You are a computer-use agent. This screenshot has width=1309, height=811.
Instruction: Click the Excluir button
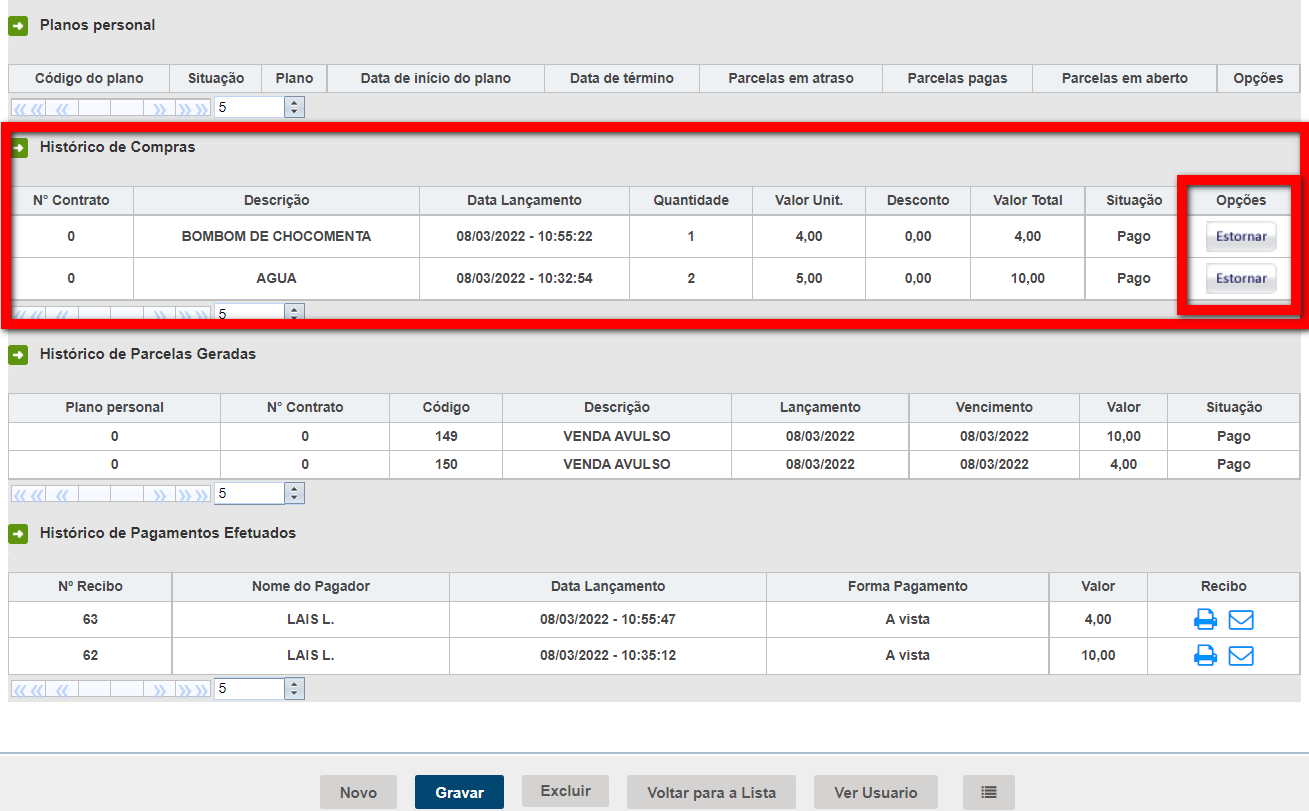(x=566, y=791)
